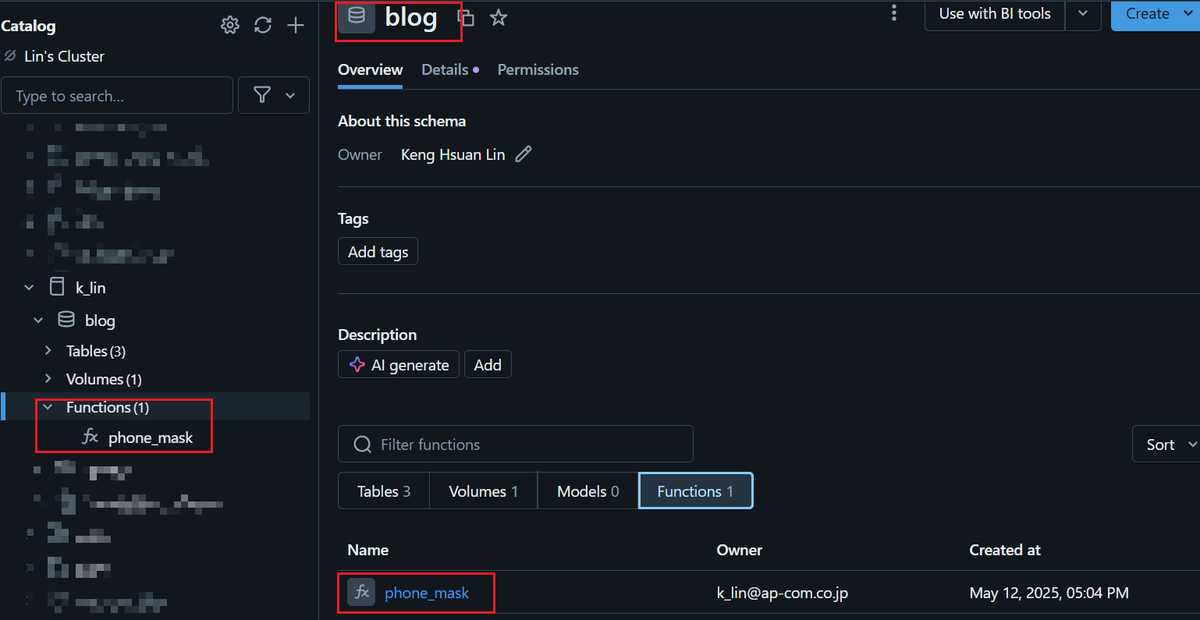Open the kebab menu beside BI tools
The height and width of the screenshot is (620, 1200).
pos(894,13)
